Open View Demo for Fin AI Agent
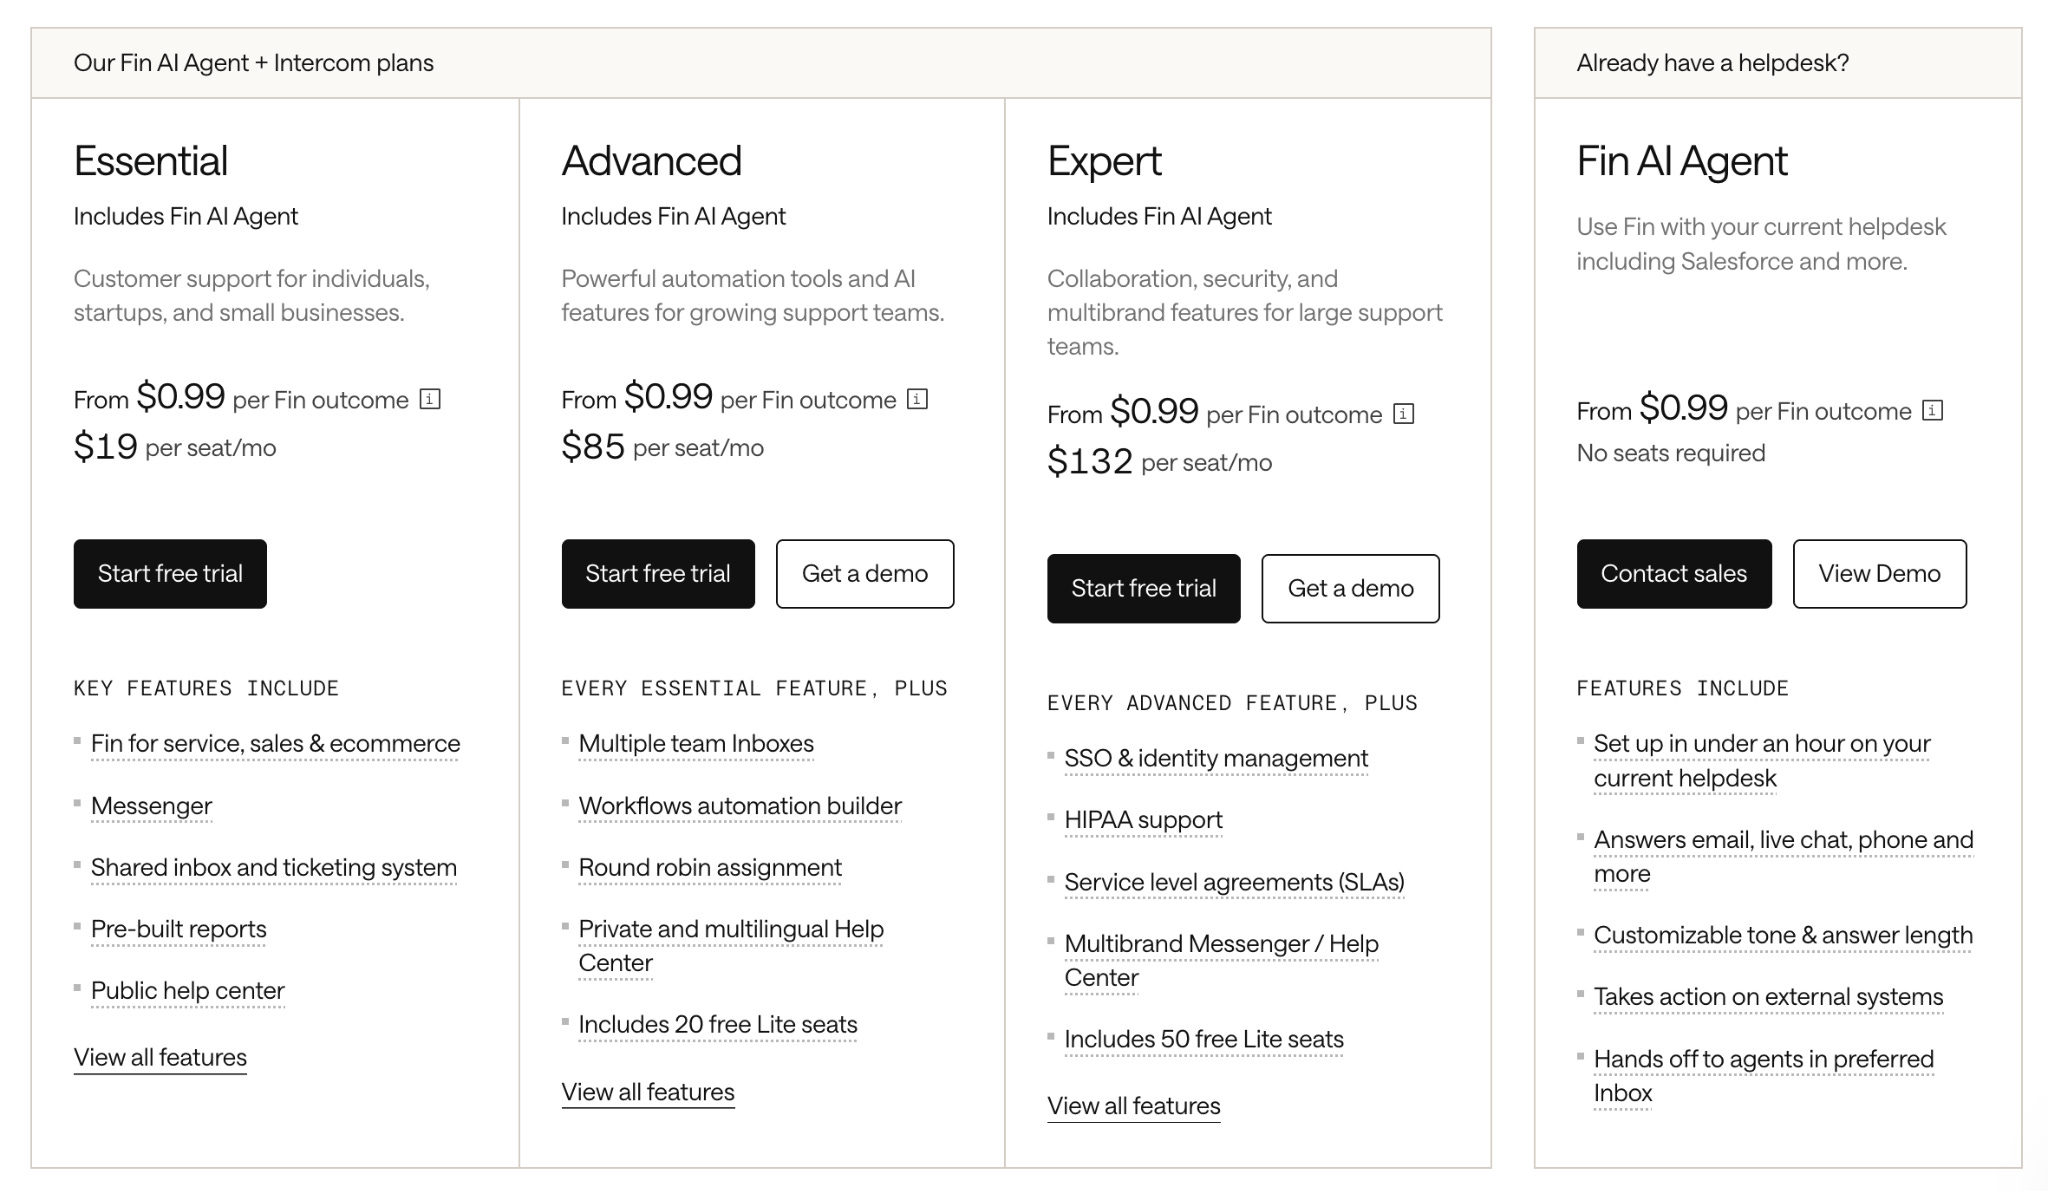Screen dimensions: 2048x1191 pos(1880,574)
